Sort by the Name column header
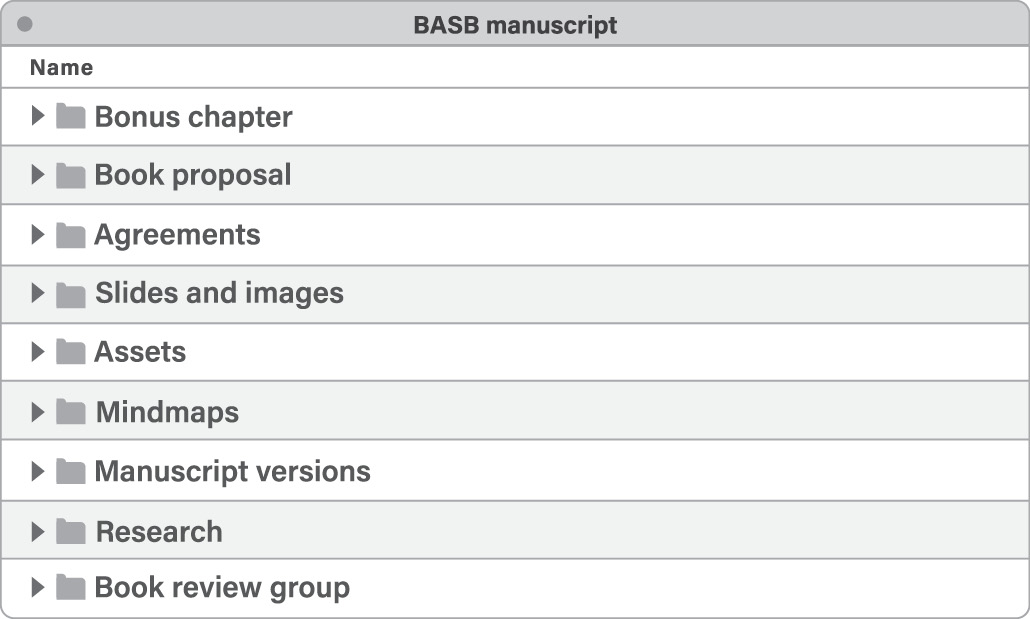Screen dimensions: 1030x619 pos(61,68)
